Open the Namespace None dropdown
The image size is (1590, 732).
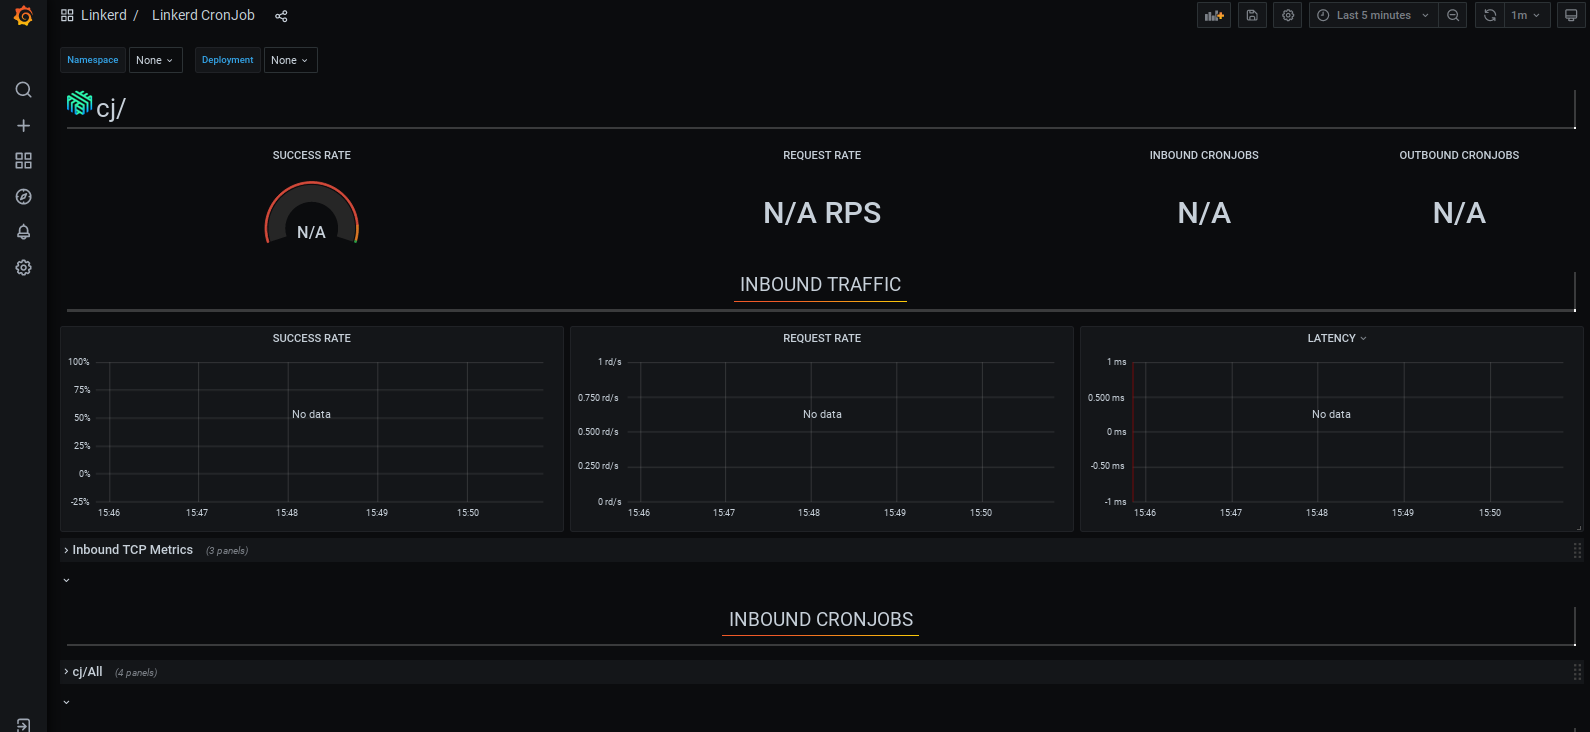click(x=155, y=60)
